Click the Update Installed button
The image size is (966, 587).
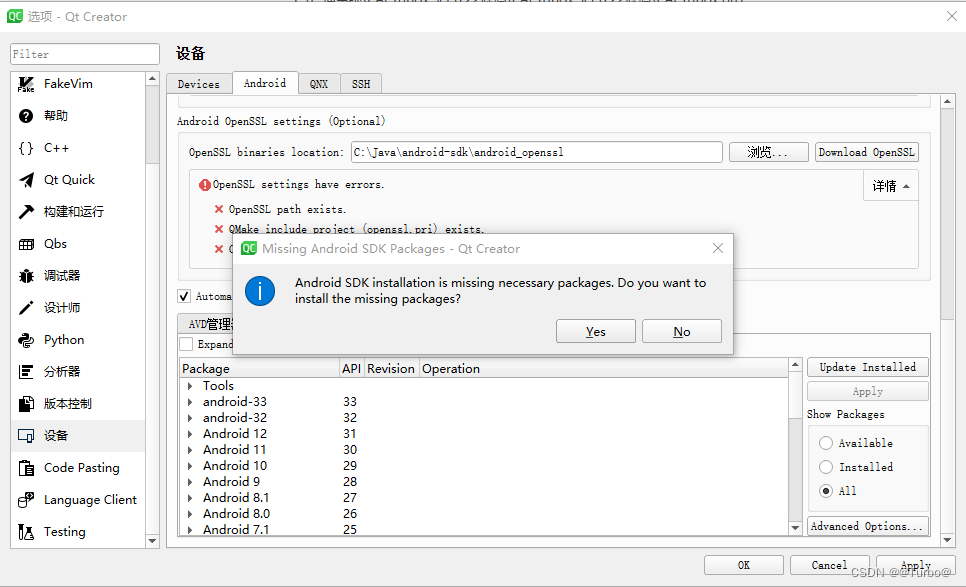(867, 367)
